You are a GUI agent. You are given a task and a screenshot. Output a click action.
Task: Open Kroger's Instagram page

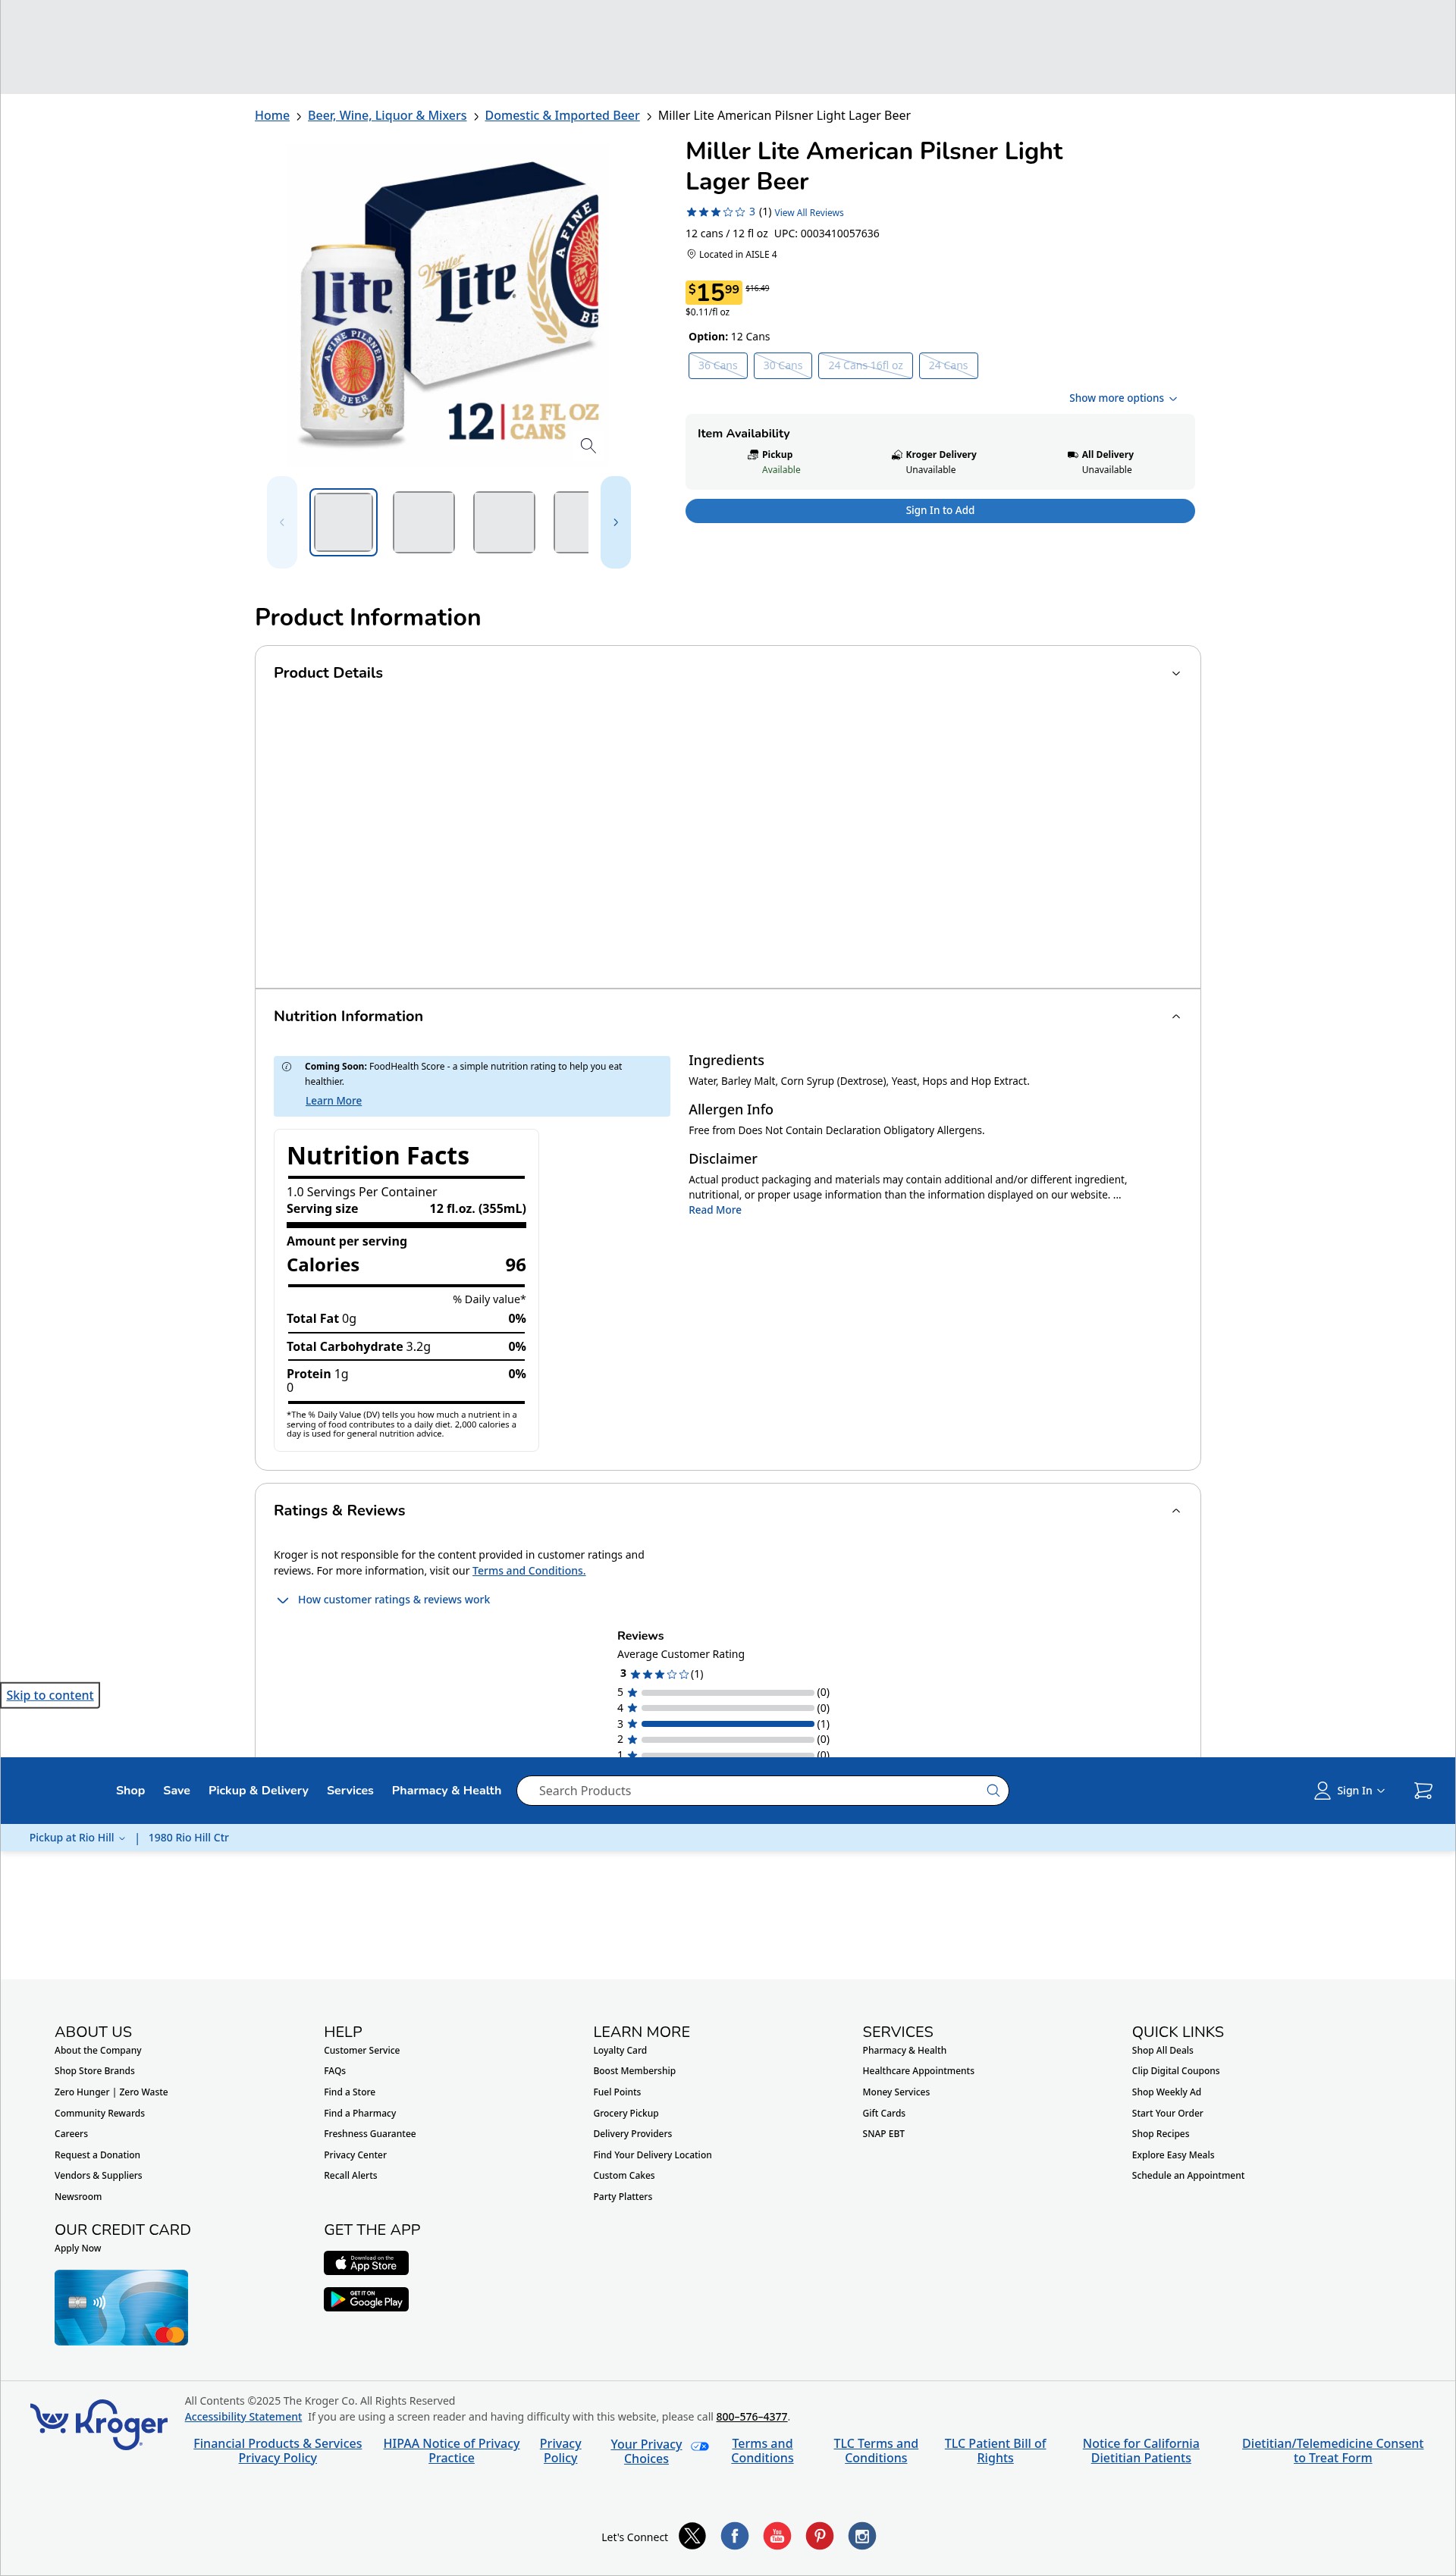point(862,2536)
